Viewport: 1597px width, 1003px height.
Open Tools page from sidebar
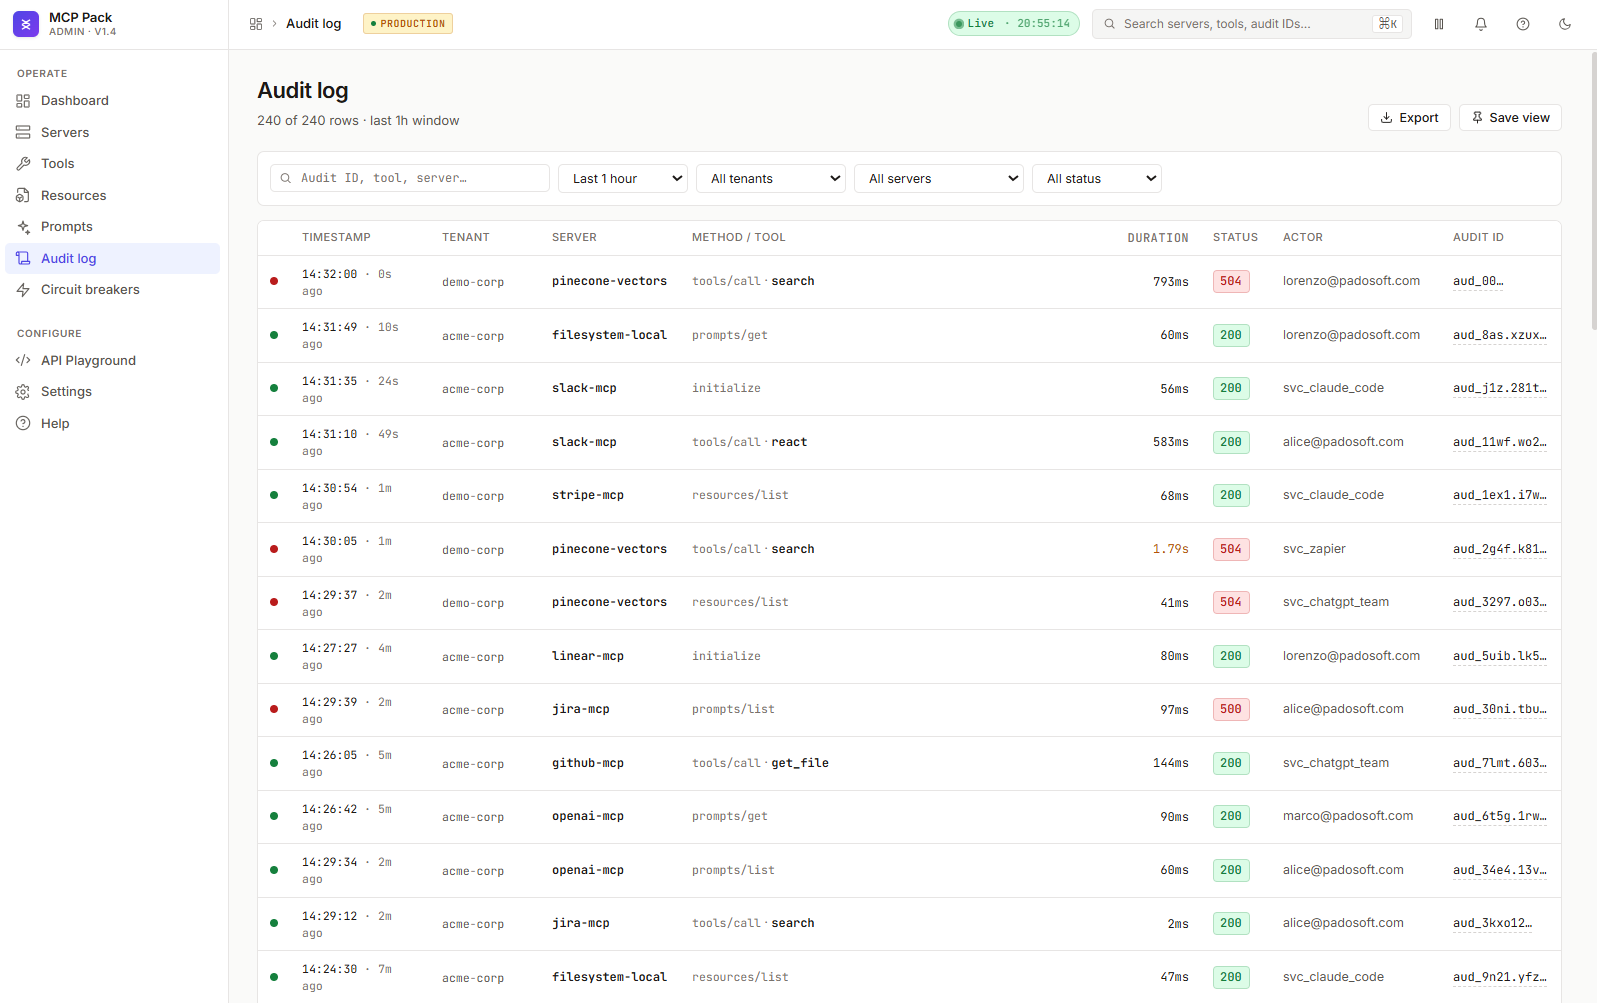tap(112, 164)
